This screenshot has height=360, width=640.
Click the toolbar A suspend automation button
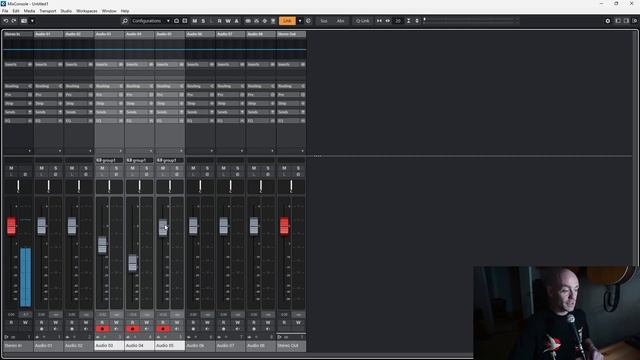coord(236,21)
